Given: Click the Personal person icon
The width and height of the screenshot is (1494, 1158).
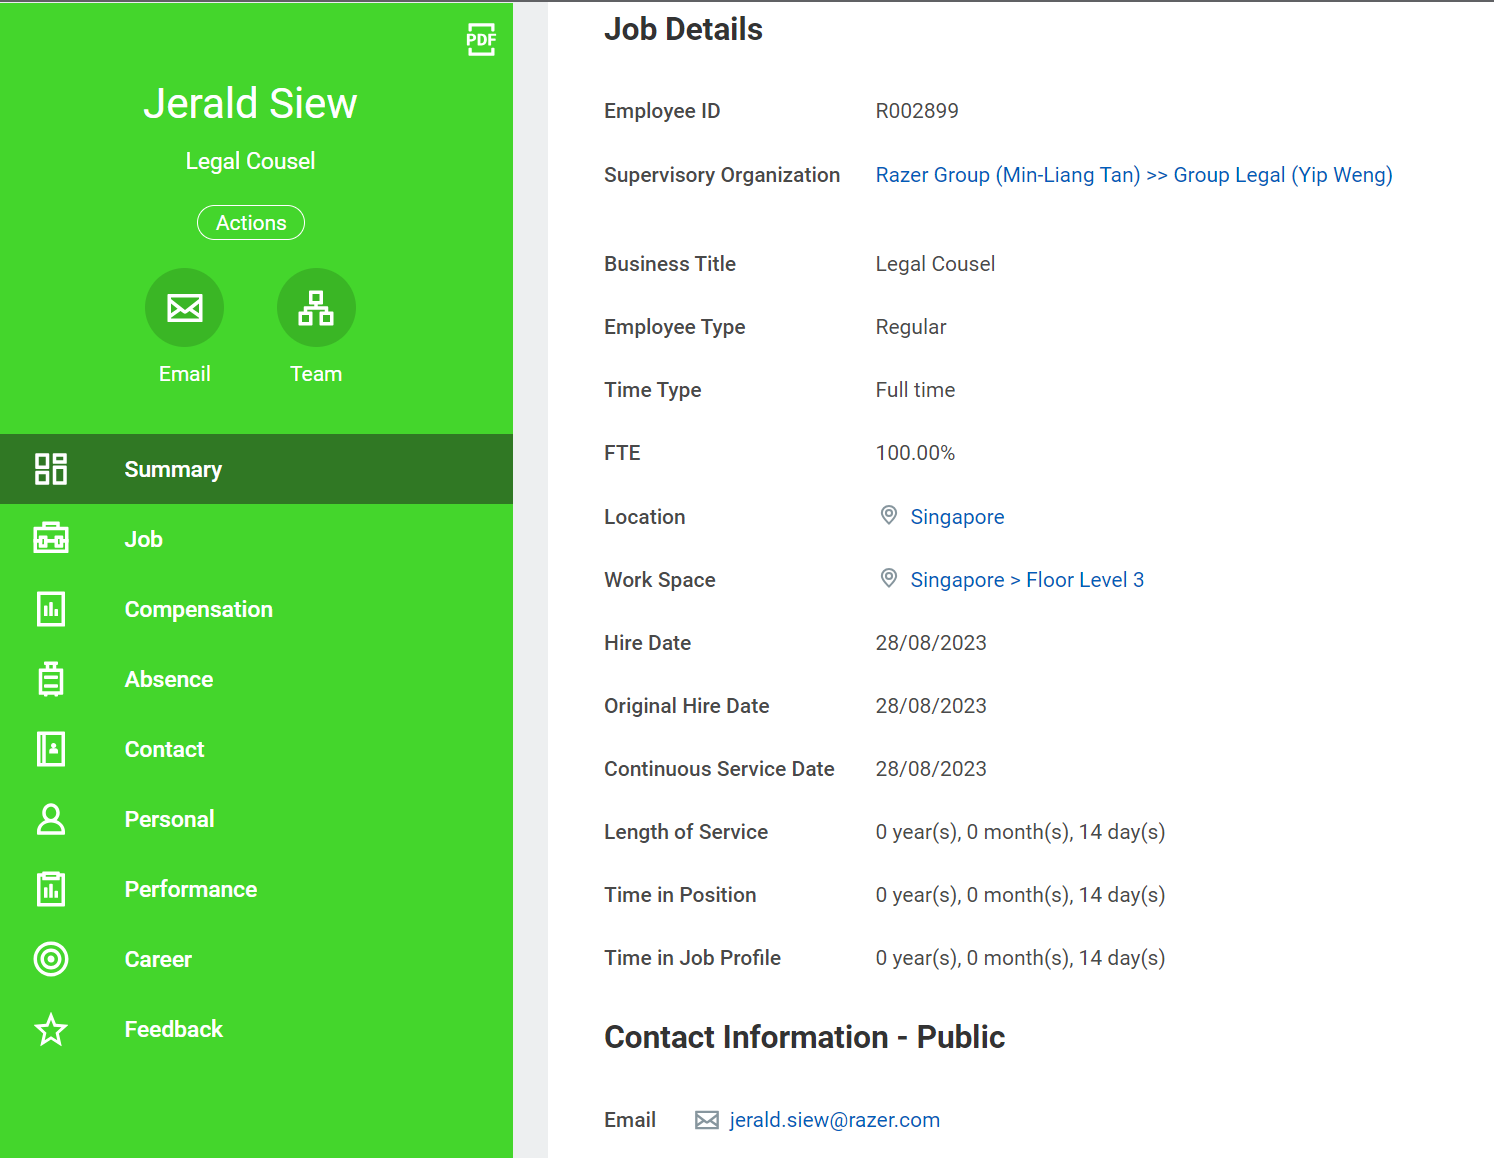Looking at the screenshot, I should (x=51, y=819).
